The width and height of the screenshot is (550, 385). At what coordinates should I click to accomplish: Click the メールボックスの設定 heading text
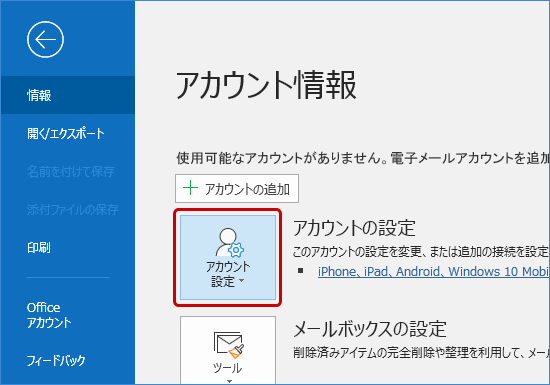(370, 329)
